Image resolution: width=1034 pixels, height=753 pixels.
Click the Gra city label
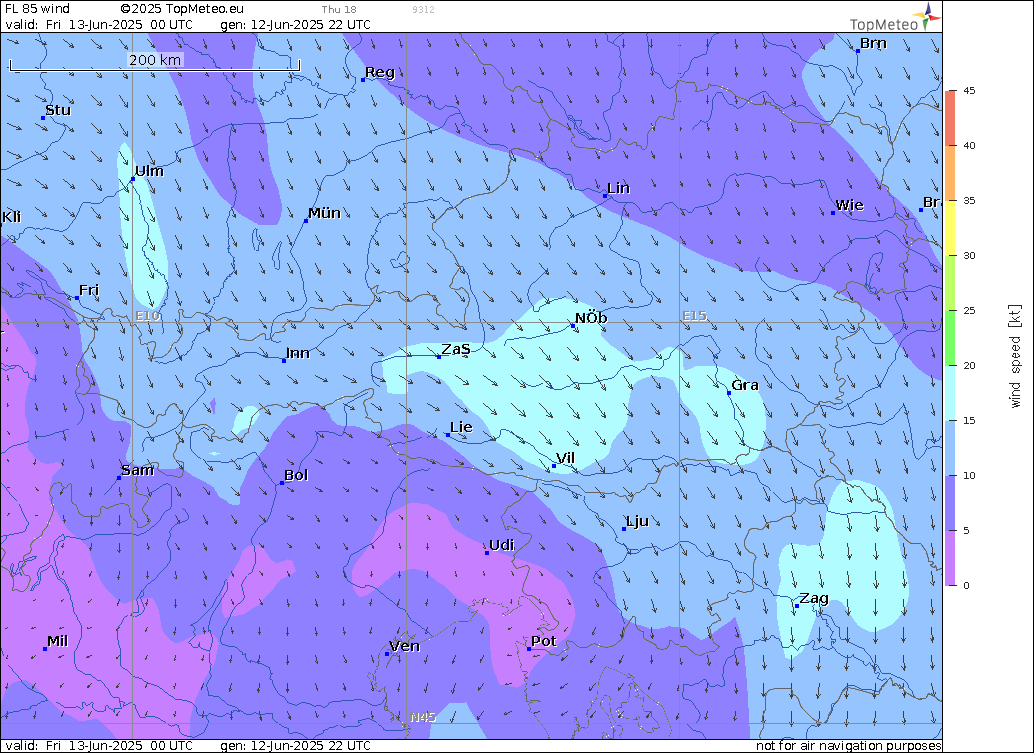click(745, 385)
